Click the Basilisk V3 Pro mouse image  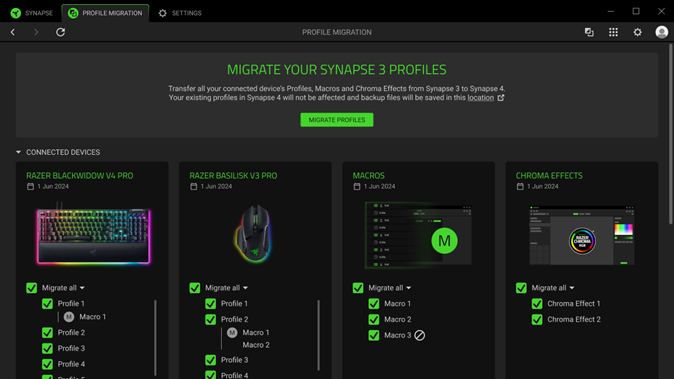254,234
